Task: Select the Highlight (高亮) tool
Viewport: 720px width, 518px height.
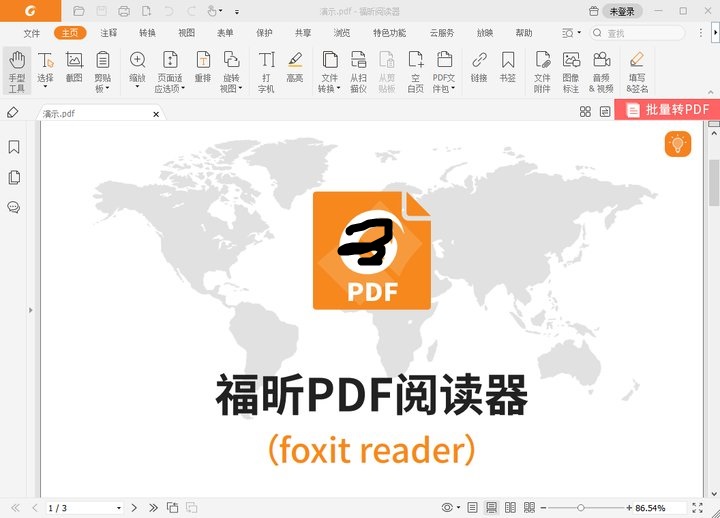Action: (295, 67)
